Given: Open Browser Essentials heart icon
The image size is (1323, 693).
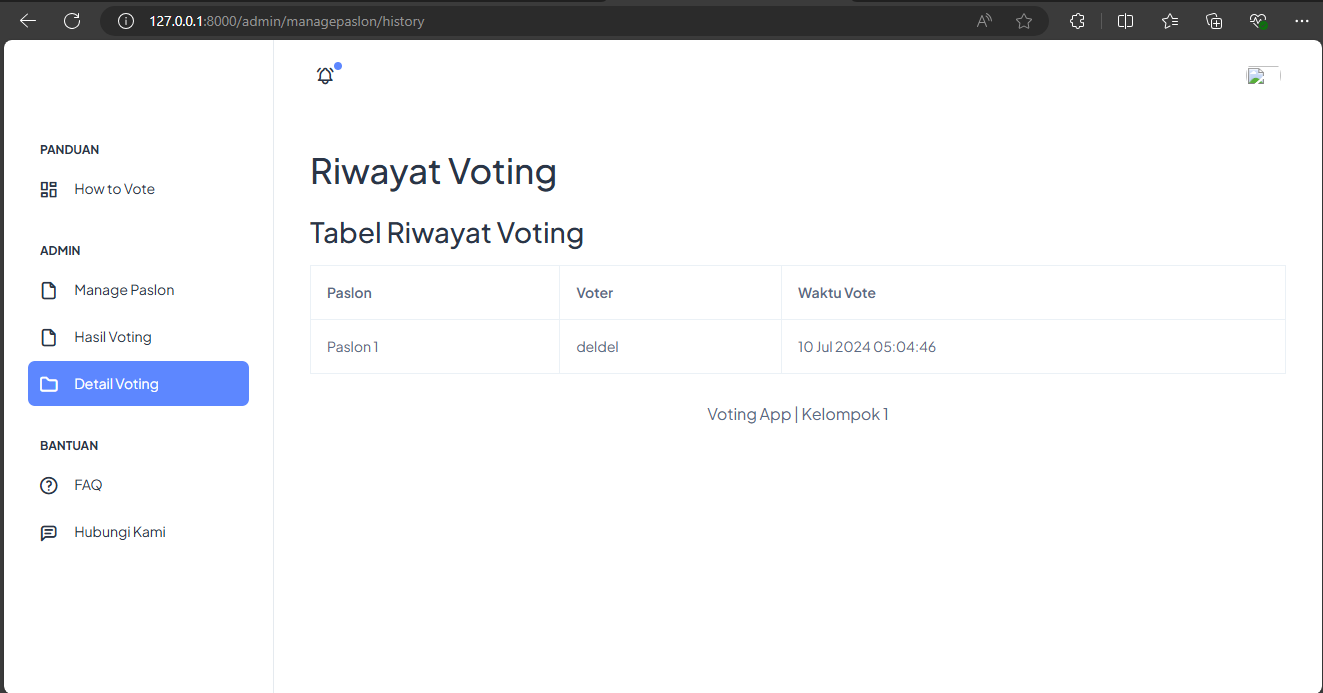Looking at the screenshot, I should pos(1258,21).
